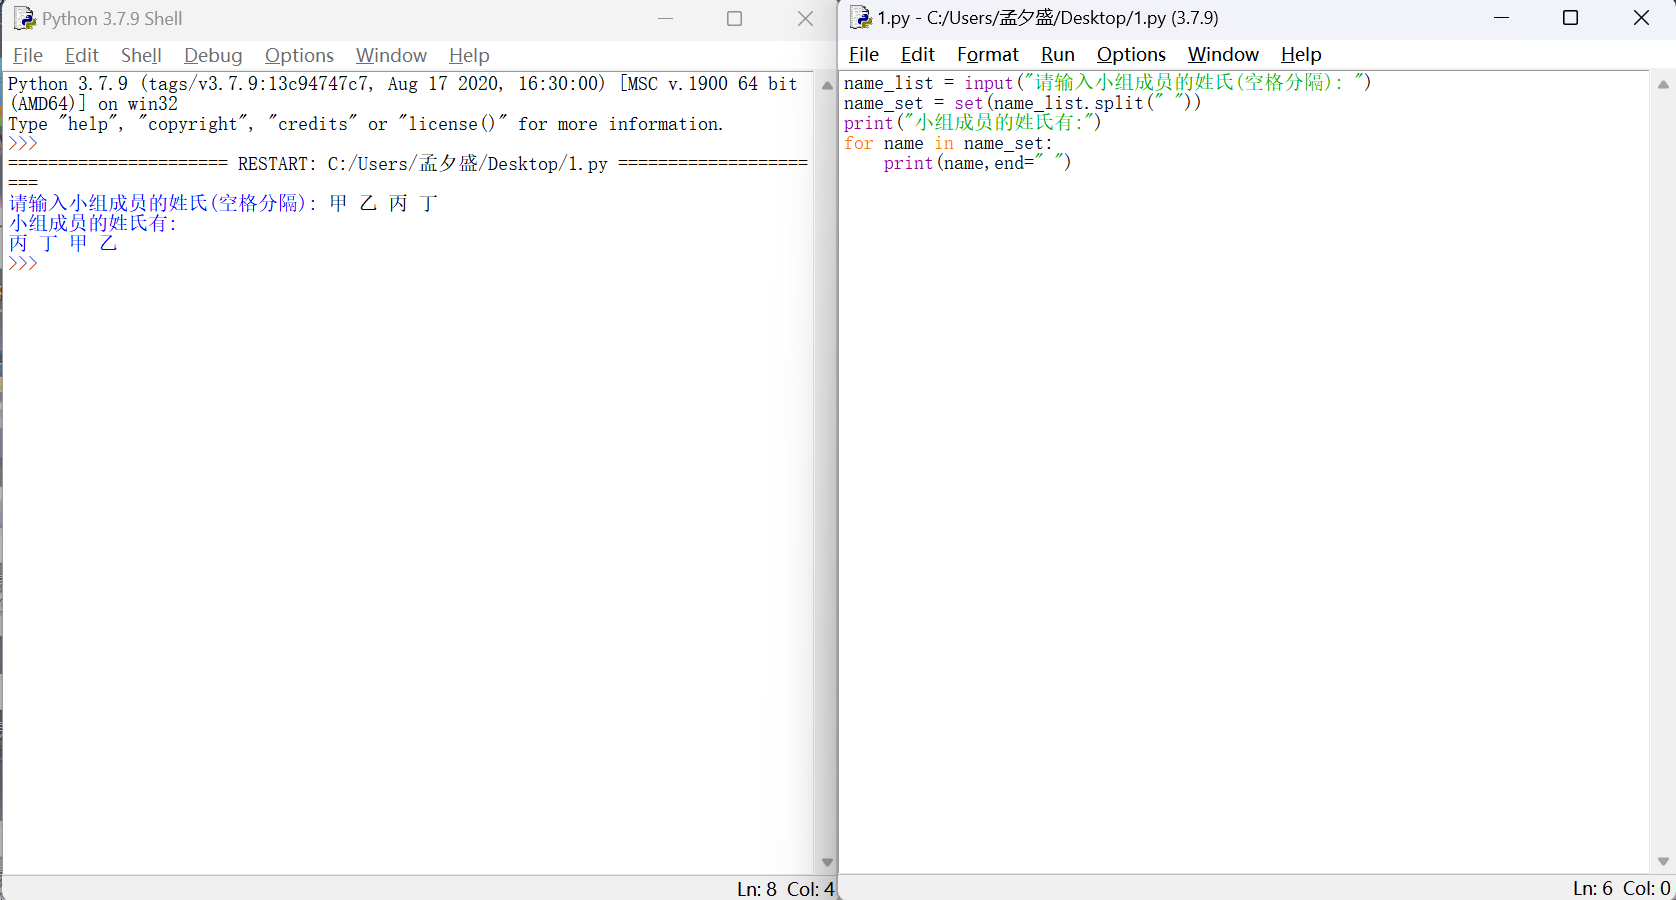Screen dimensions: 1676x900
Task: Maximize the 1.py editor window
Action: [1570, 18]
